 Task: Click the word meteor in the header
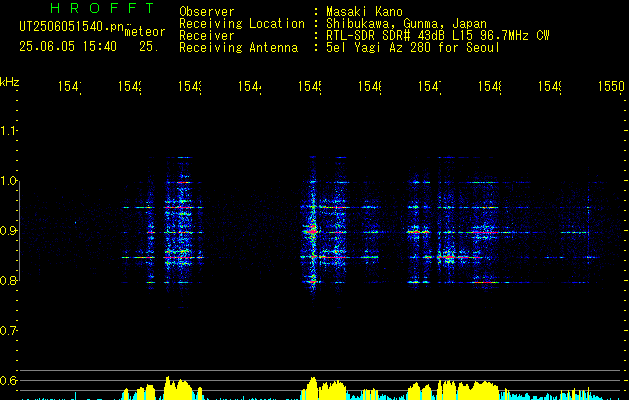click(x=145, y=32)
